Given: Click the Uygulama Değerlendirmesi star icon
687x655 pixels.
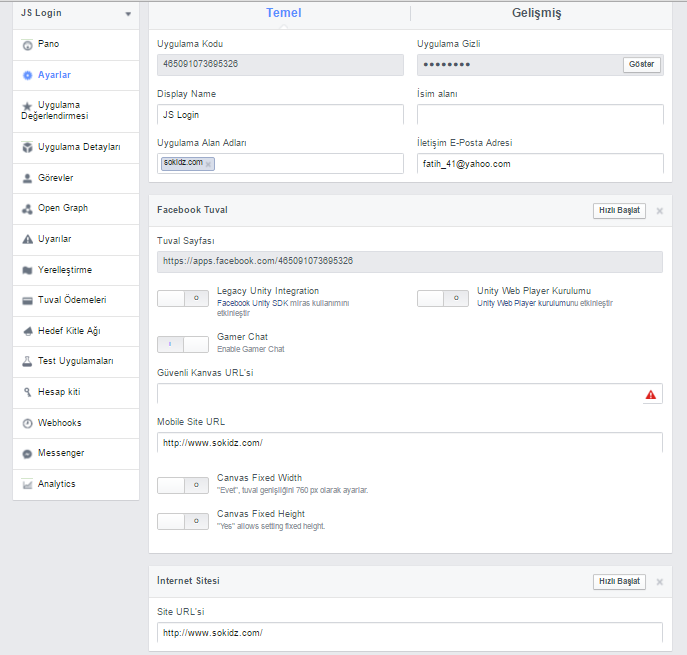Looking at the screenshot, I should click(28, 106).
